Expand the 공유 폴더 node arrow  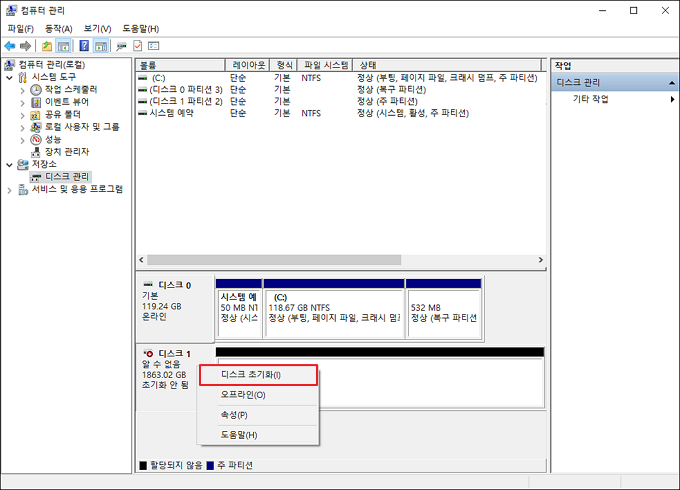(x=23, y=115)
